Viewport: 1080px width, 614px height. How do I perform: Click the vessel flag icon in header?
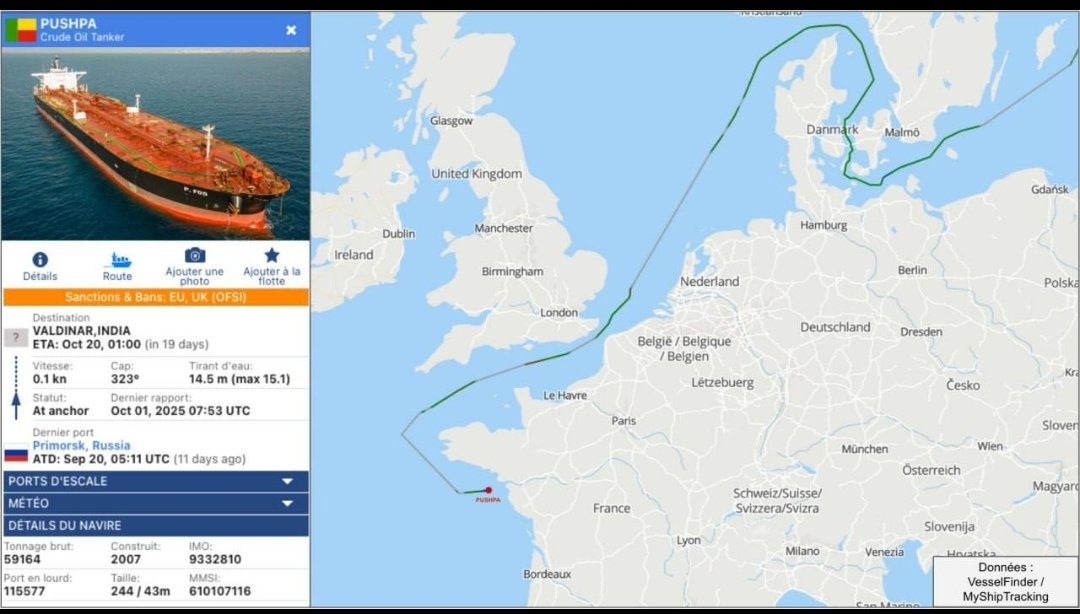point(21,30)
